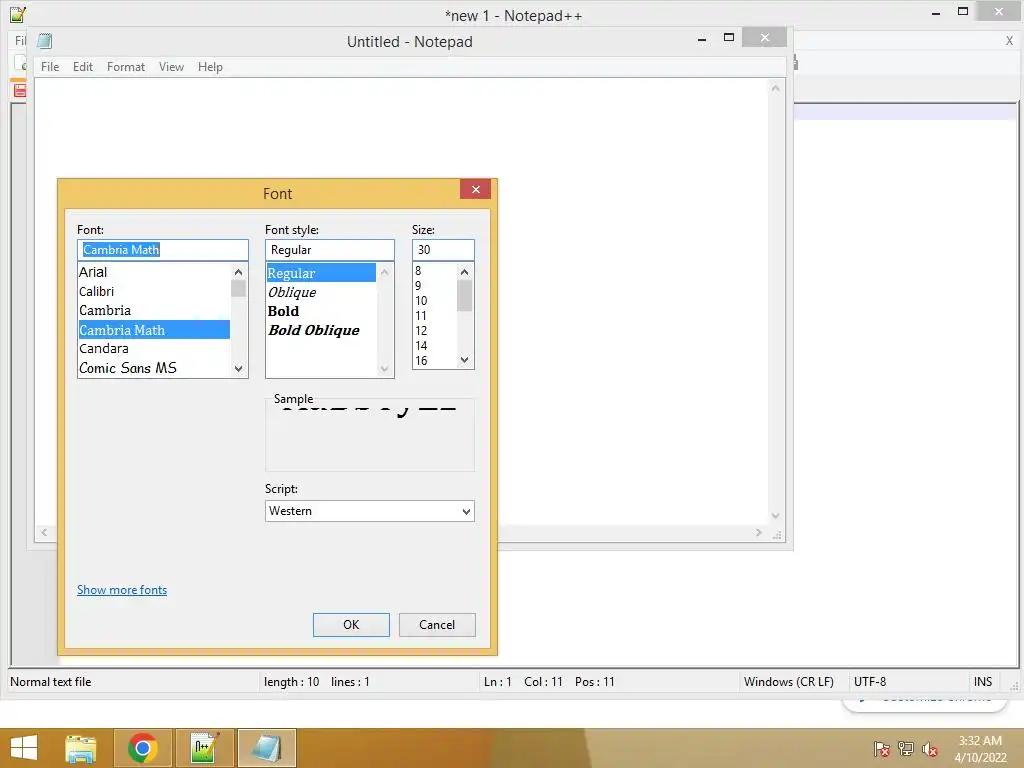Click the X close-document button in Notepad++
This screenshot has width=1024, height=768.
pyautogui.click(x=1009, y=40)
